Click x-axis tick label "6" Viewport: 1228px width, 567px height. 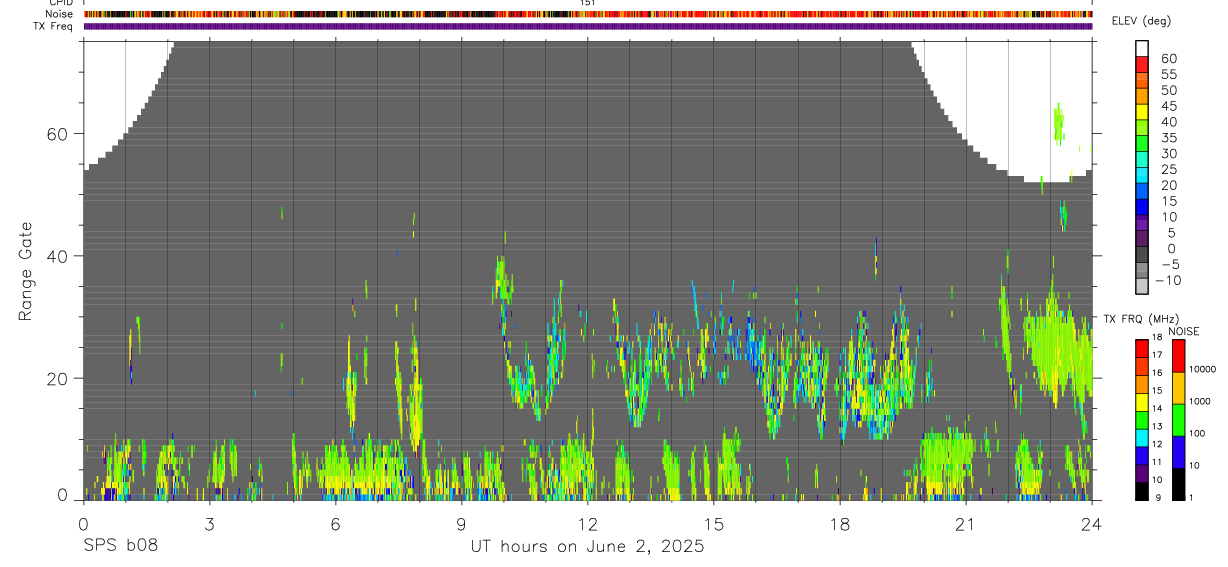[335, 523]
